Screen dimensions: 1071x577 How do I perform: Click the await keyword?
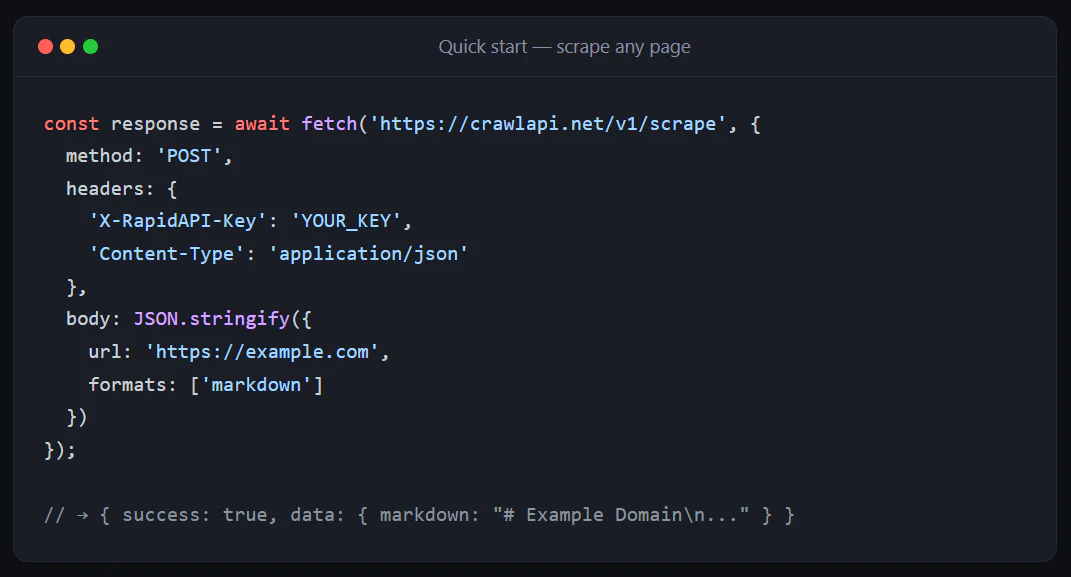point(262,123)
